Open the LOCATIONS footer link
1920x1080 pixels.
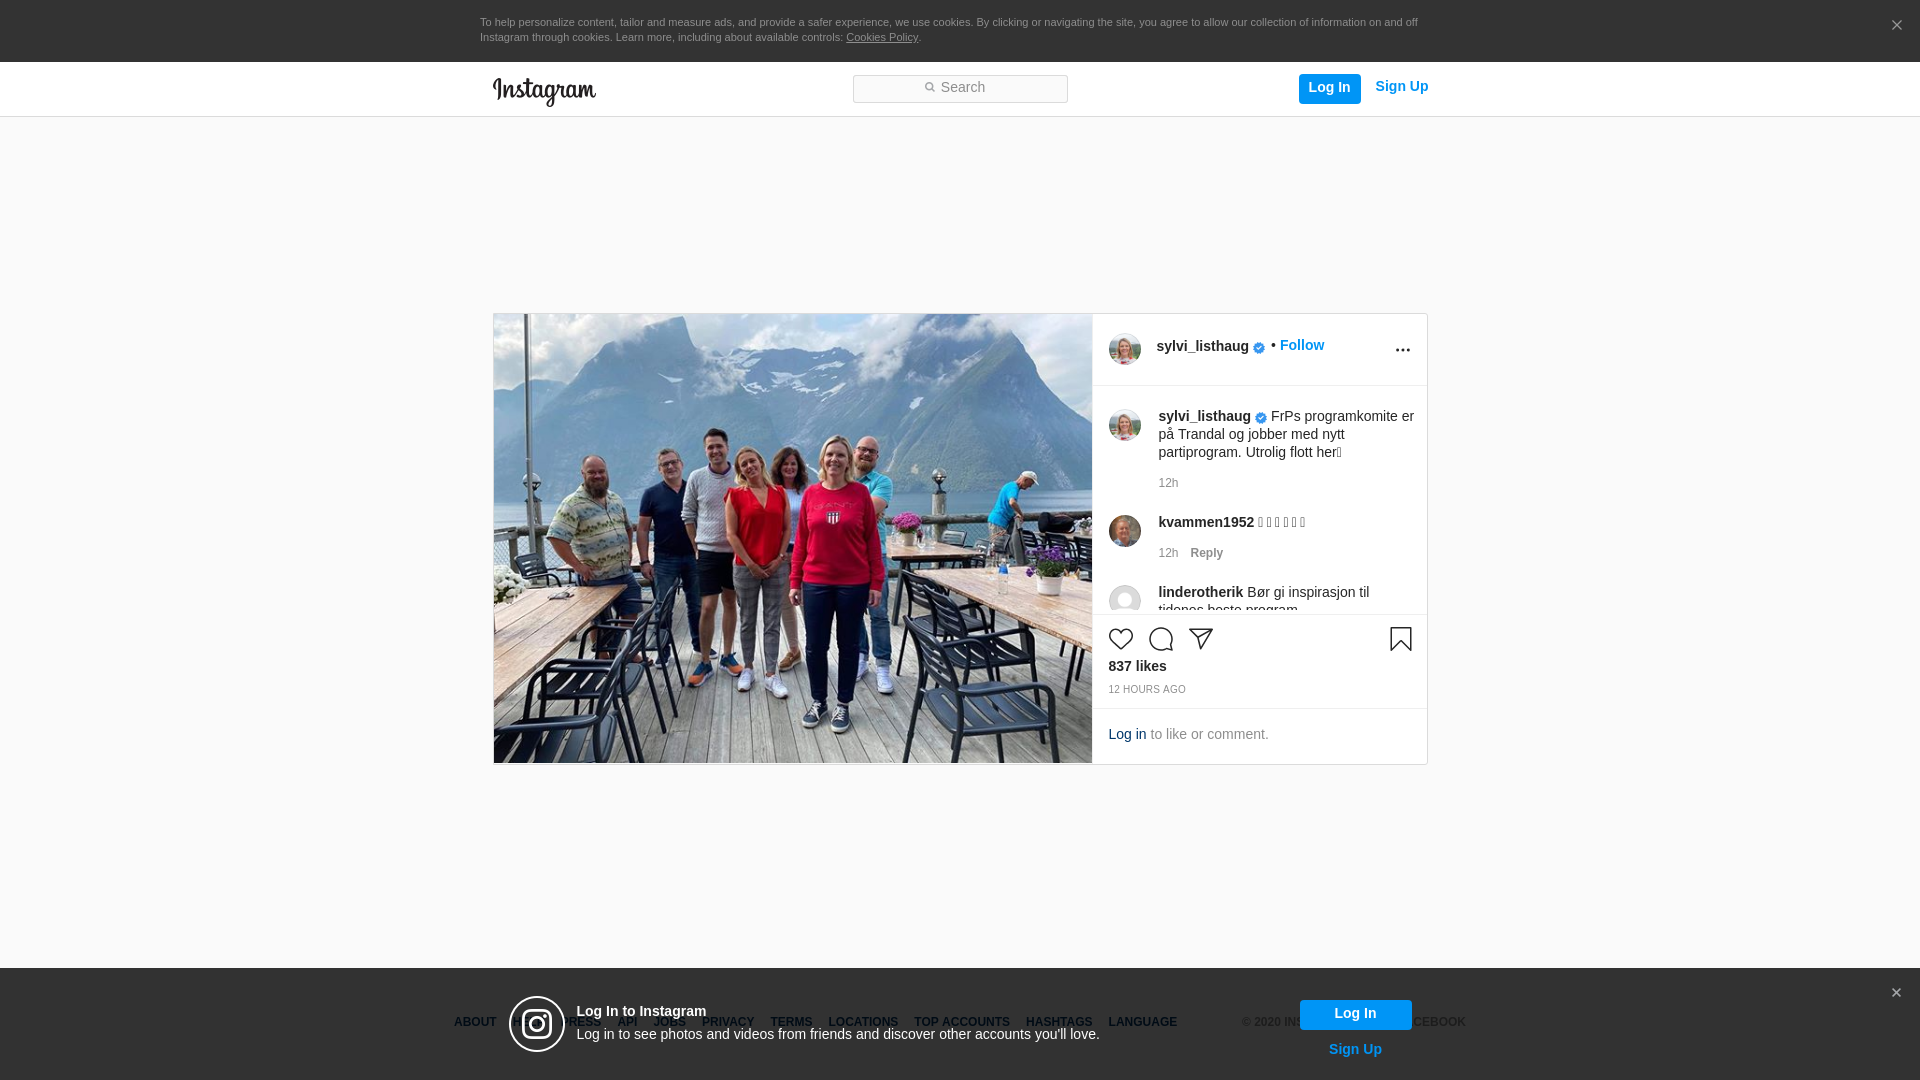[x=863, y=1022]
